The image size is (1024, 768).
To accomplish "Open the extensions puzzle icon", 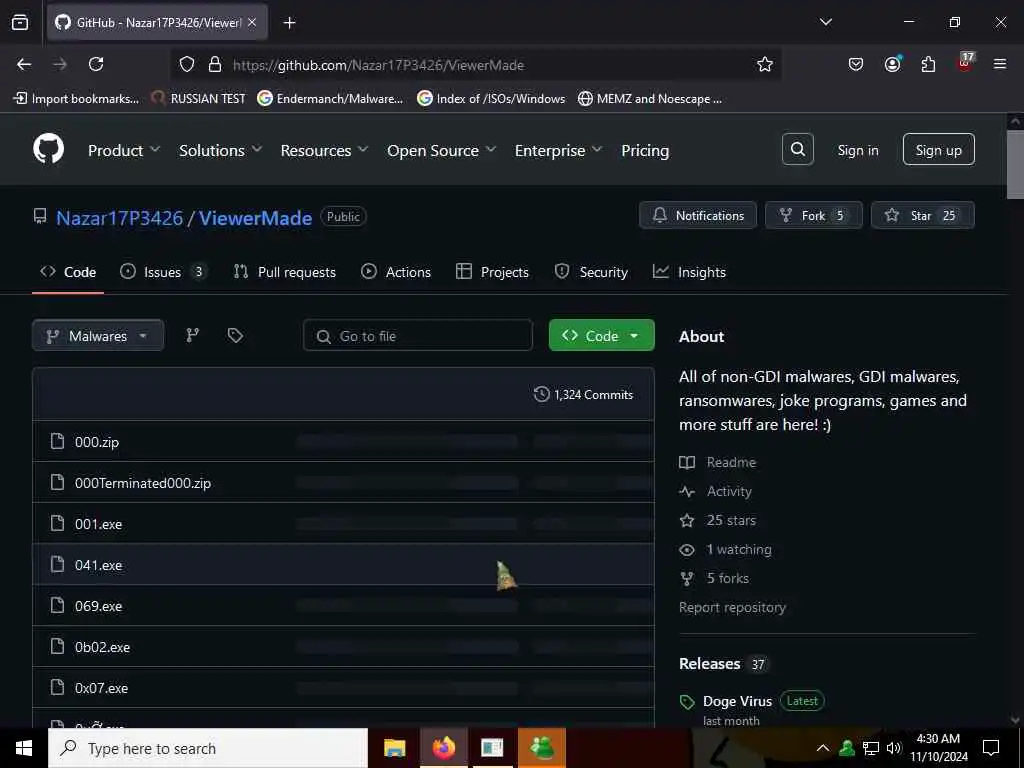I will coord(928,64).
